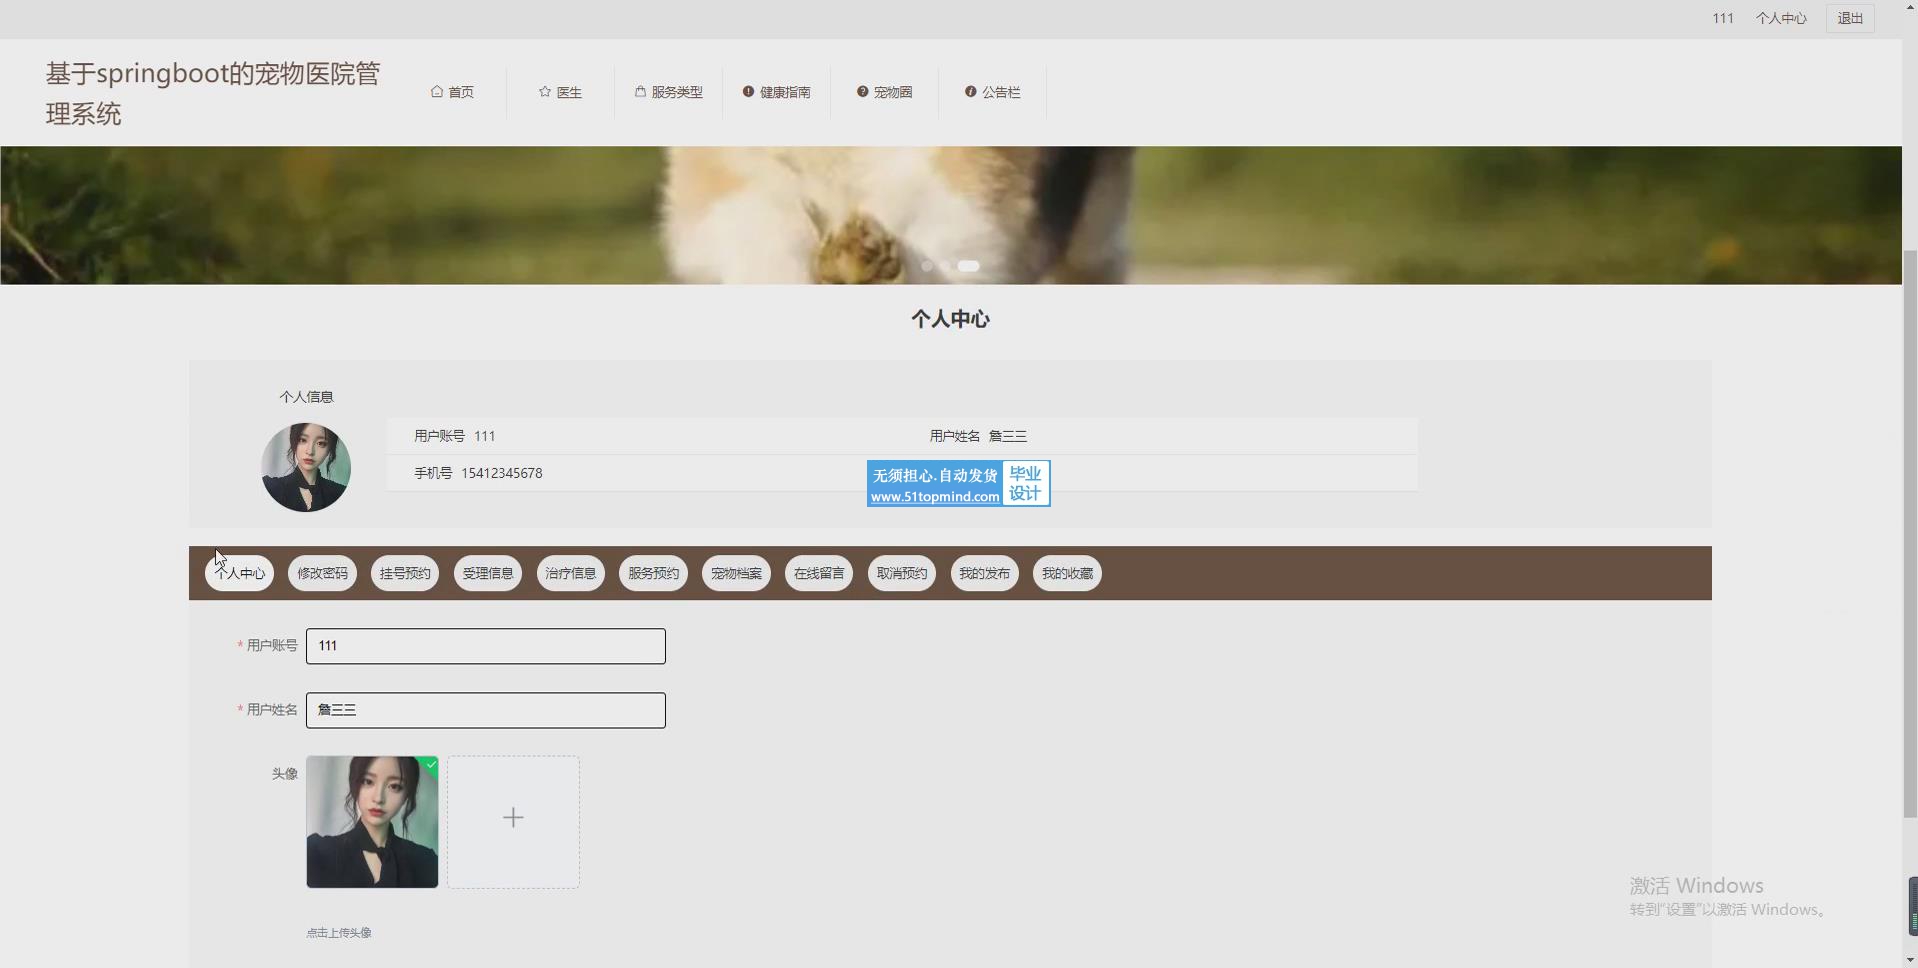Image resolution: width=1918 pixels, height=968 pixels.
Task: Click the 个人中心 page heading
Action: coord(951,319)
